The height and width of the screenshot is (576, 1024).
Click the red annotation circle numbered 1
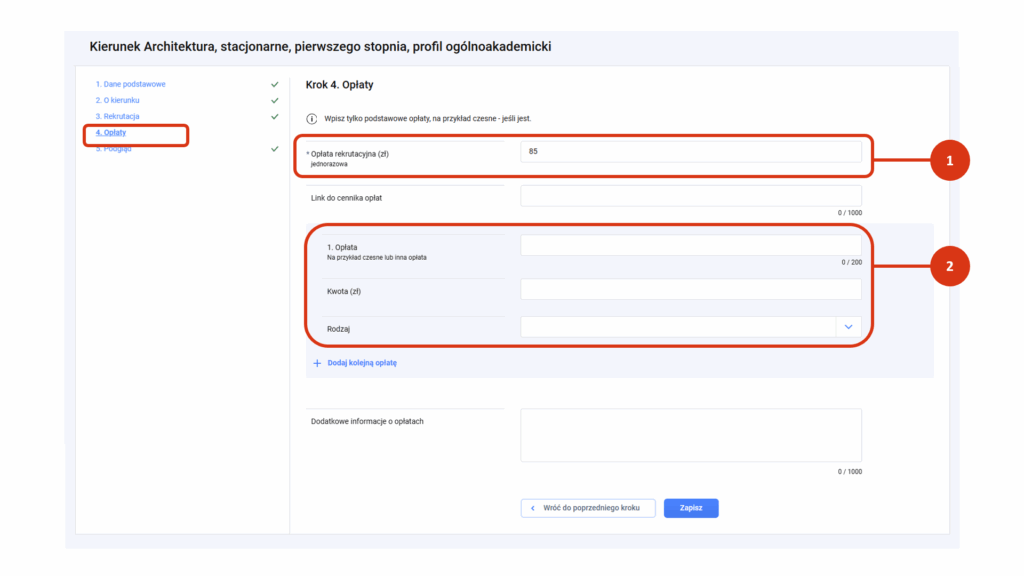(949, 160)
